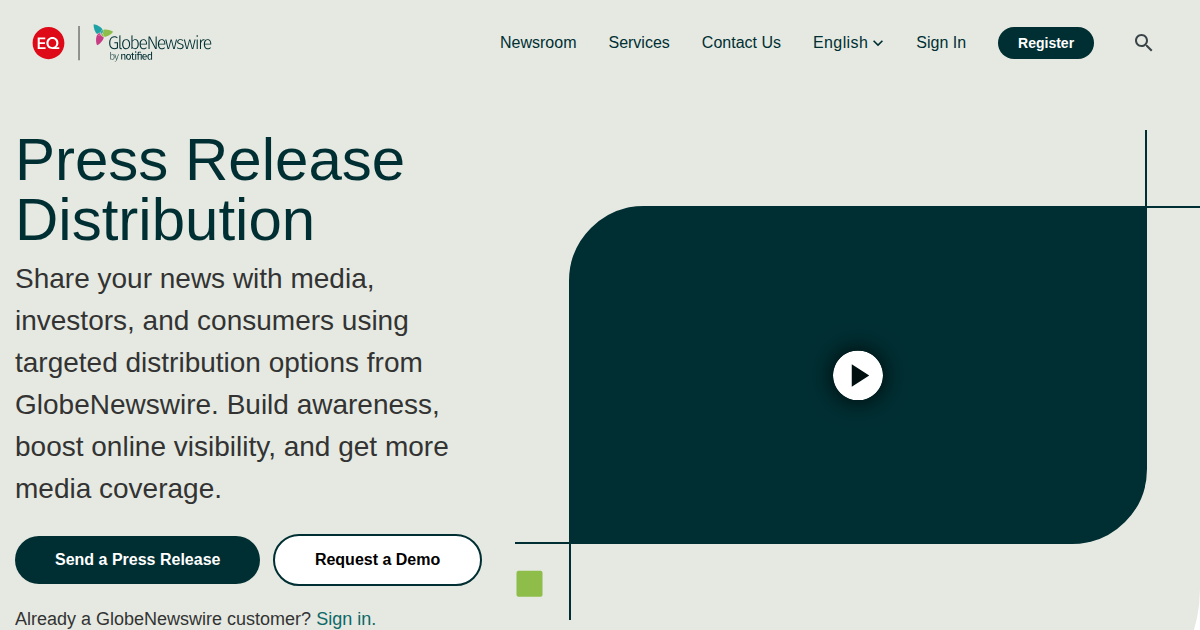Click the red EQ logo icon
Image resolution: width=1200 pixels, height=630 pixels.
point(47,43)
